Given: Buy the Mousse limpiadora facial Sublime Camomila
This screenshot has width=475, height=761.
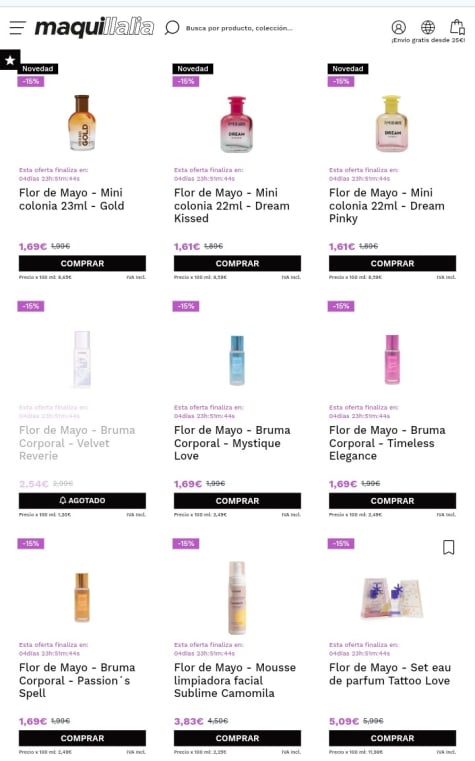Looking at the screenshot, I should click(x=237, y=738).
